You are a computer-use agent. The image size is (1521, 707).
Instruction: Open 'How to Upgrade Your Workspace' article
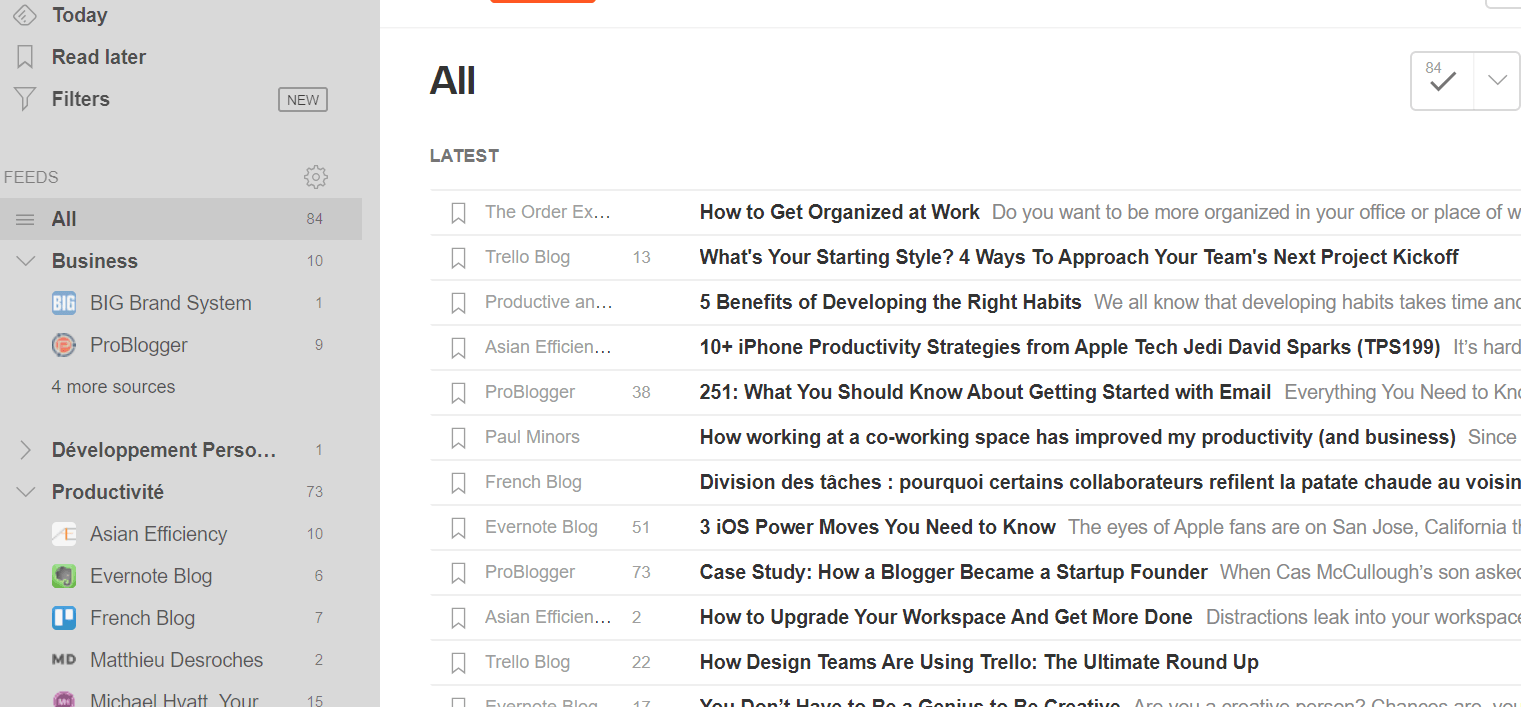point(946,617)
